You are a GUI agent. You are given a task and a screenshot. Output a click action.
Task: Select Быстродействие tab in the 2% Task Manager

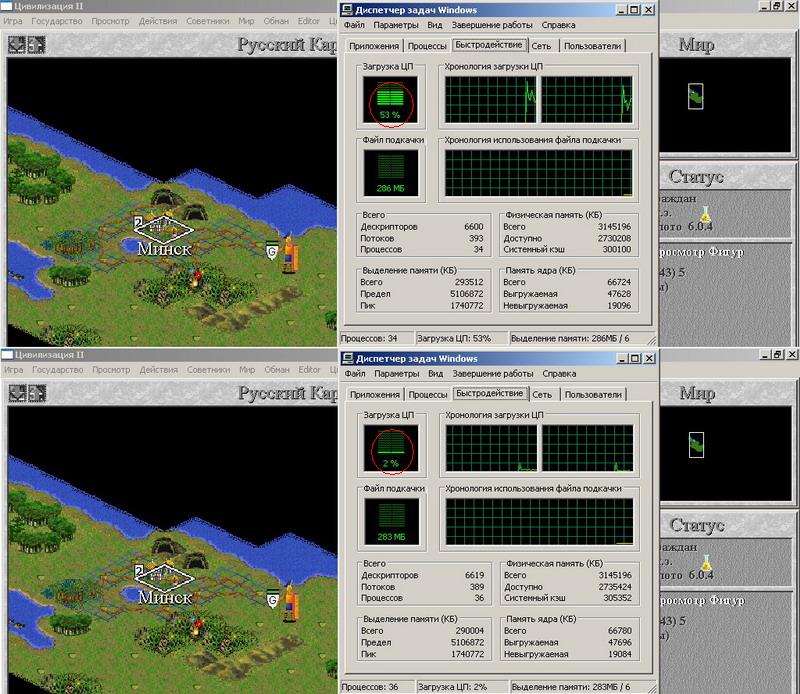[x=489, y=393]
